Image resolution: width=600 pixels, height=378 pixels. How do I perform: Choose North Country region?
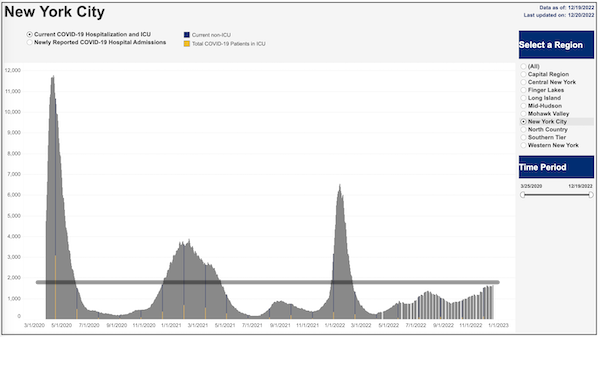523,129
